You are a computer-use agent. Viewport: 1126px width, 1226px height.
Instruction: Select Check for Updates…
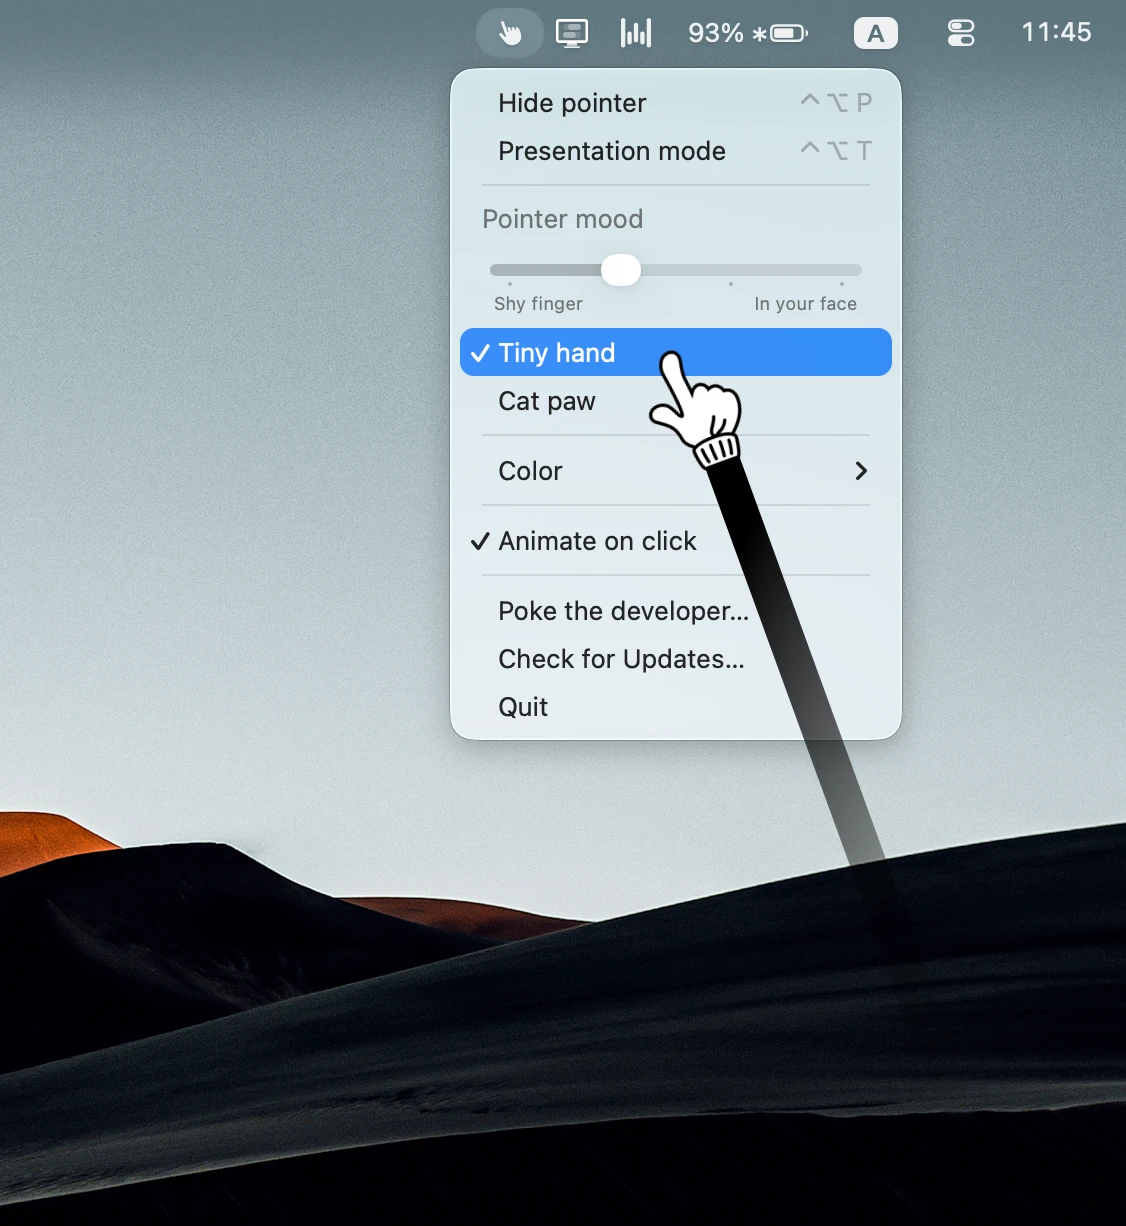676,659
